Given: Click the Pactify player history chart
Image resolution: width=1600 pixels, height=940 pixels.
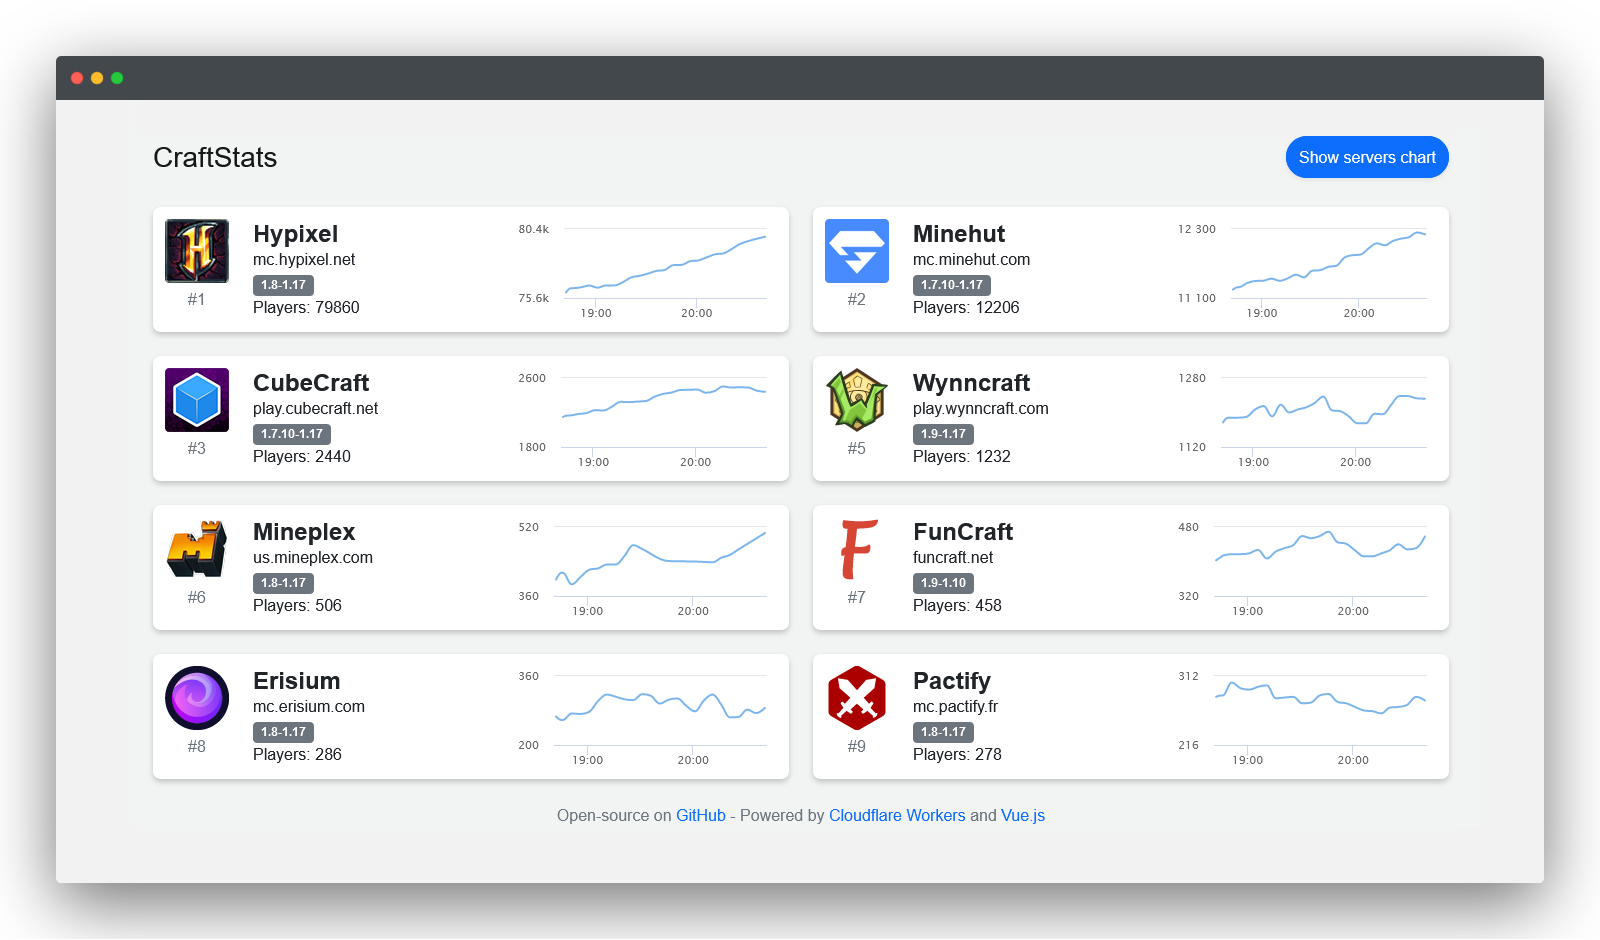Looking at the screenshot, I should pyautogui.click(x=1303, y=717).
